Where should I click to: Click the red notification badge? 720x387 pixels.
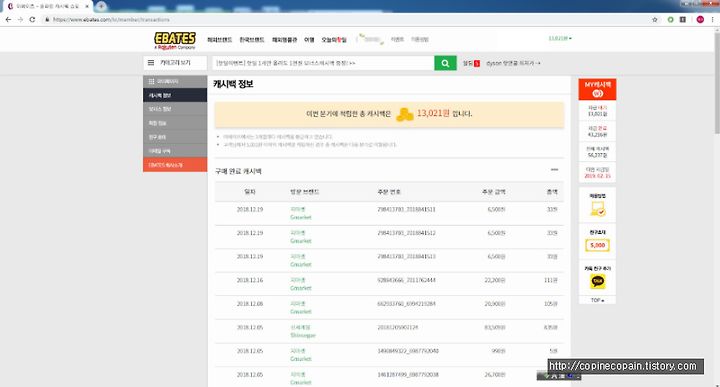click(477, 63)
